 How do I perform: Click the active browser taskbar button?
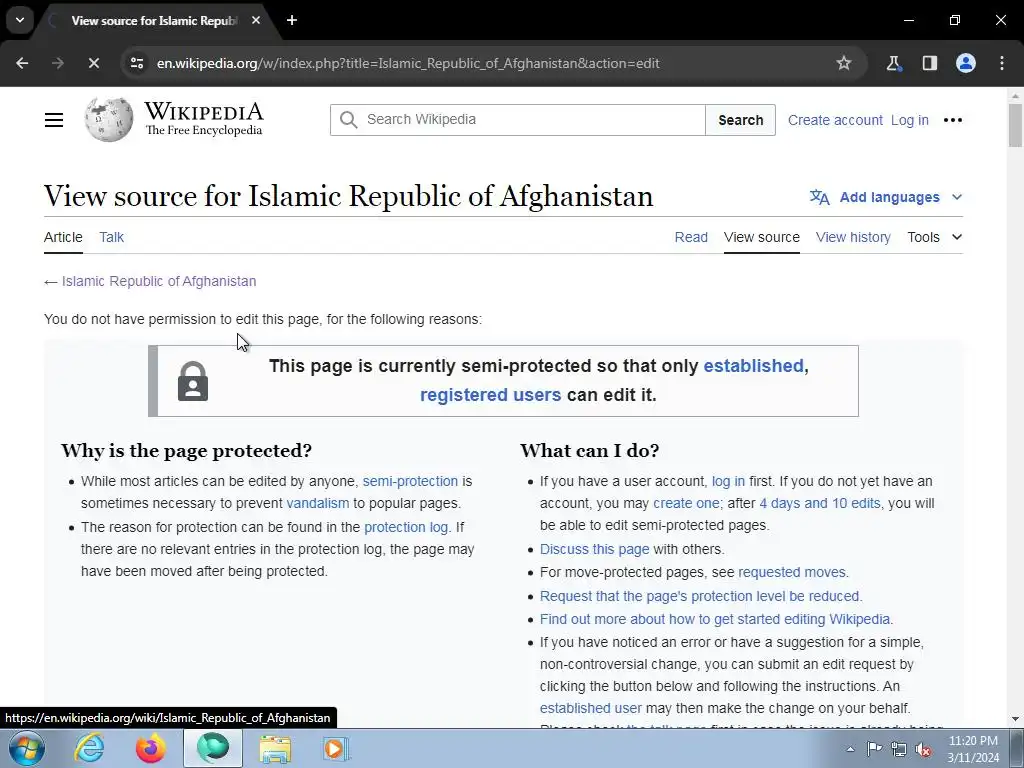pos(213,748)
